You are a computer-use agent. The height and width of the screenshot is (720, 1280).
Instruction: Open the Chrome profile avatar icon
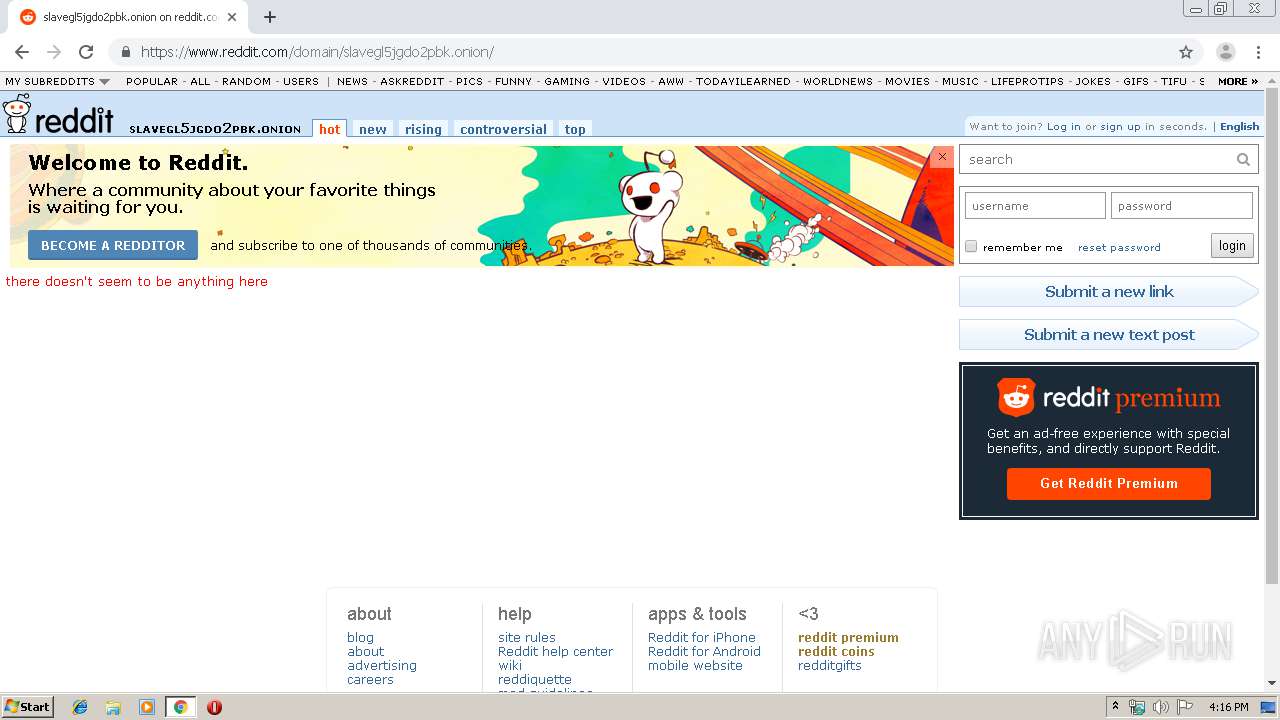(1226, 52)
